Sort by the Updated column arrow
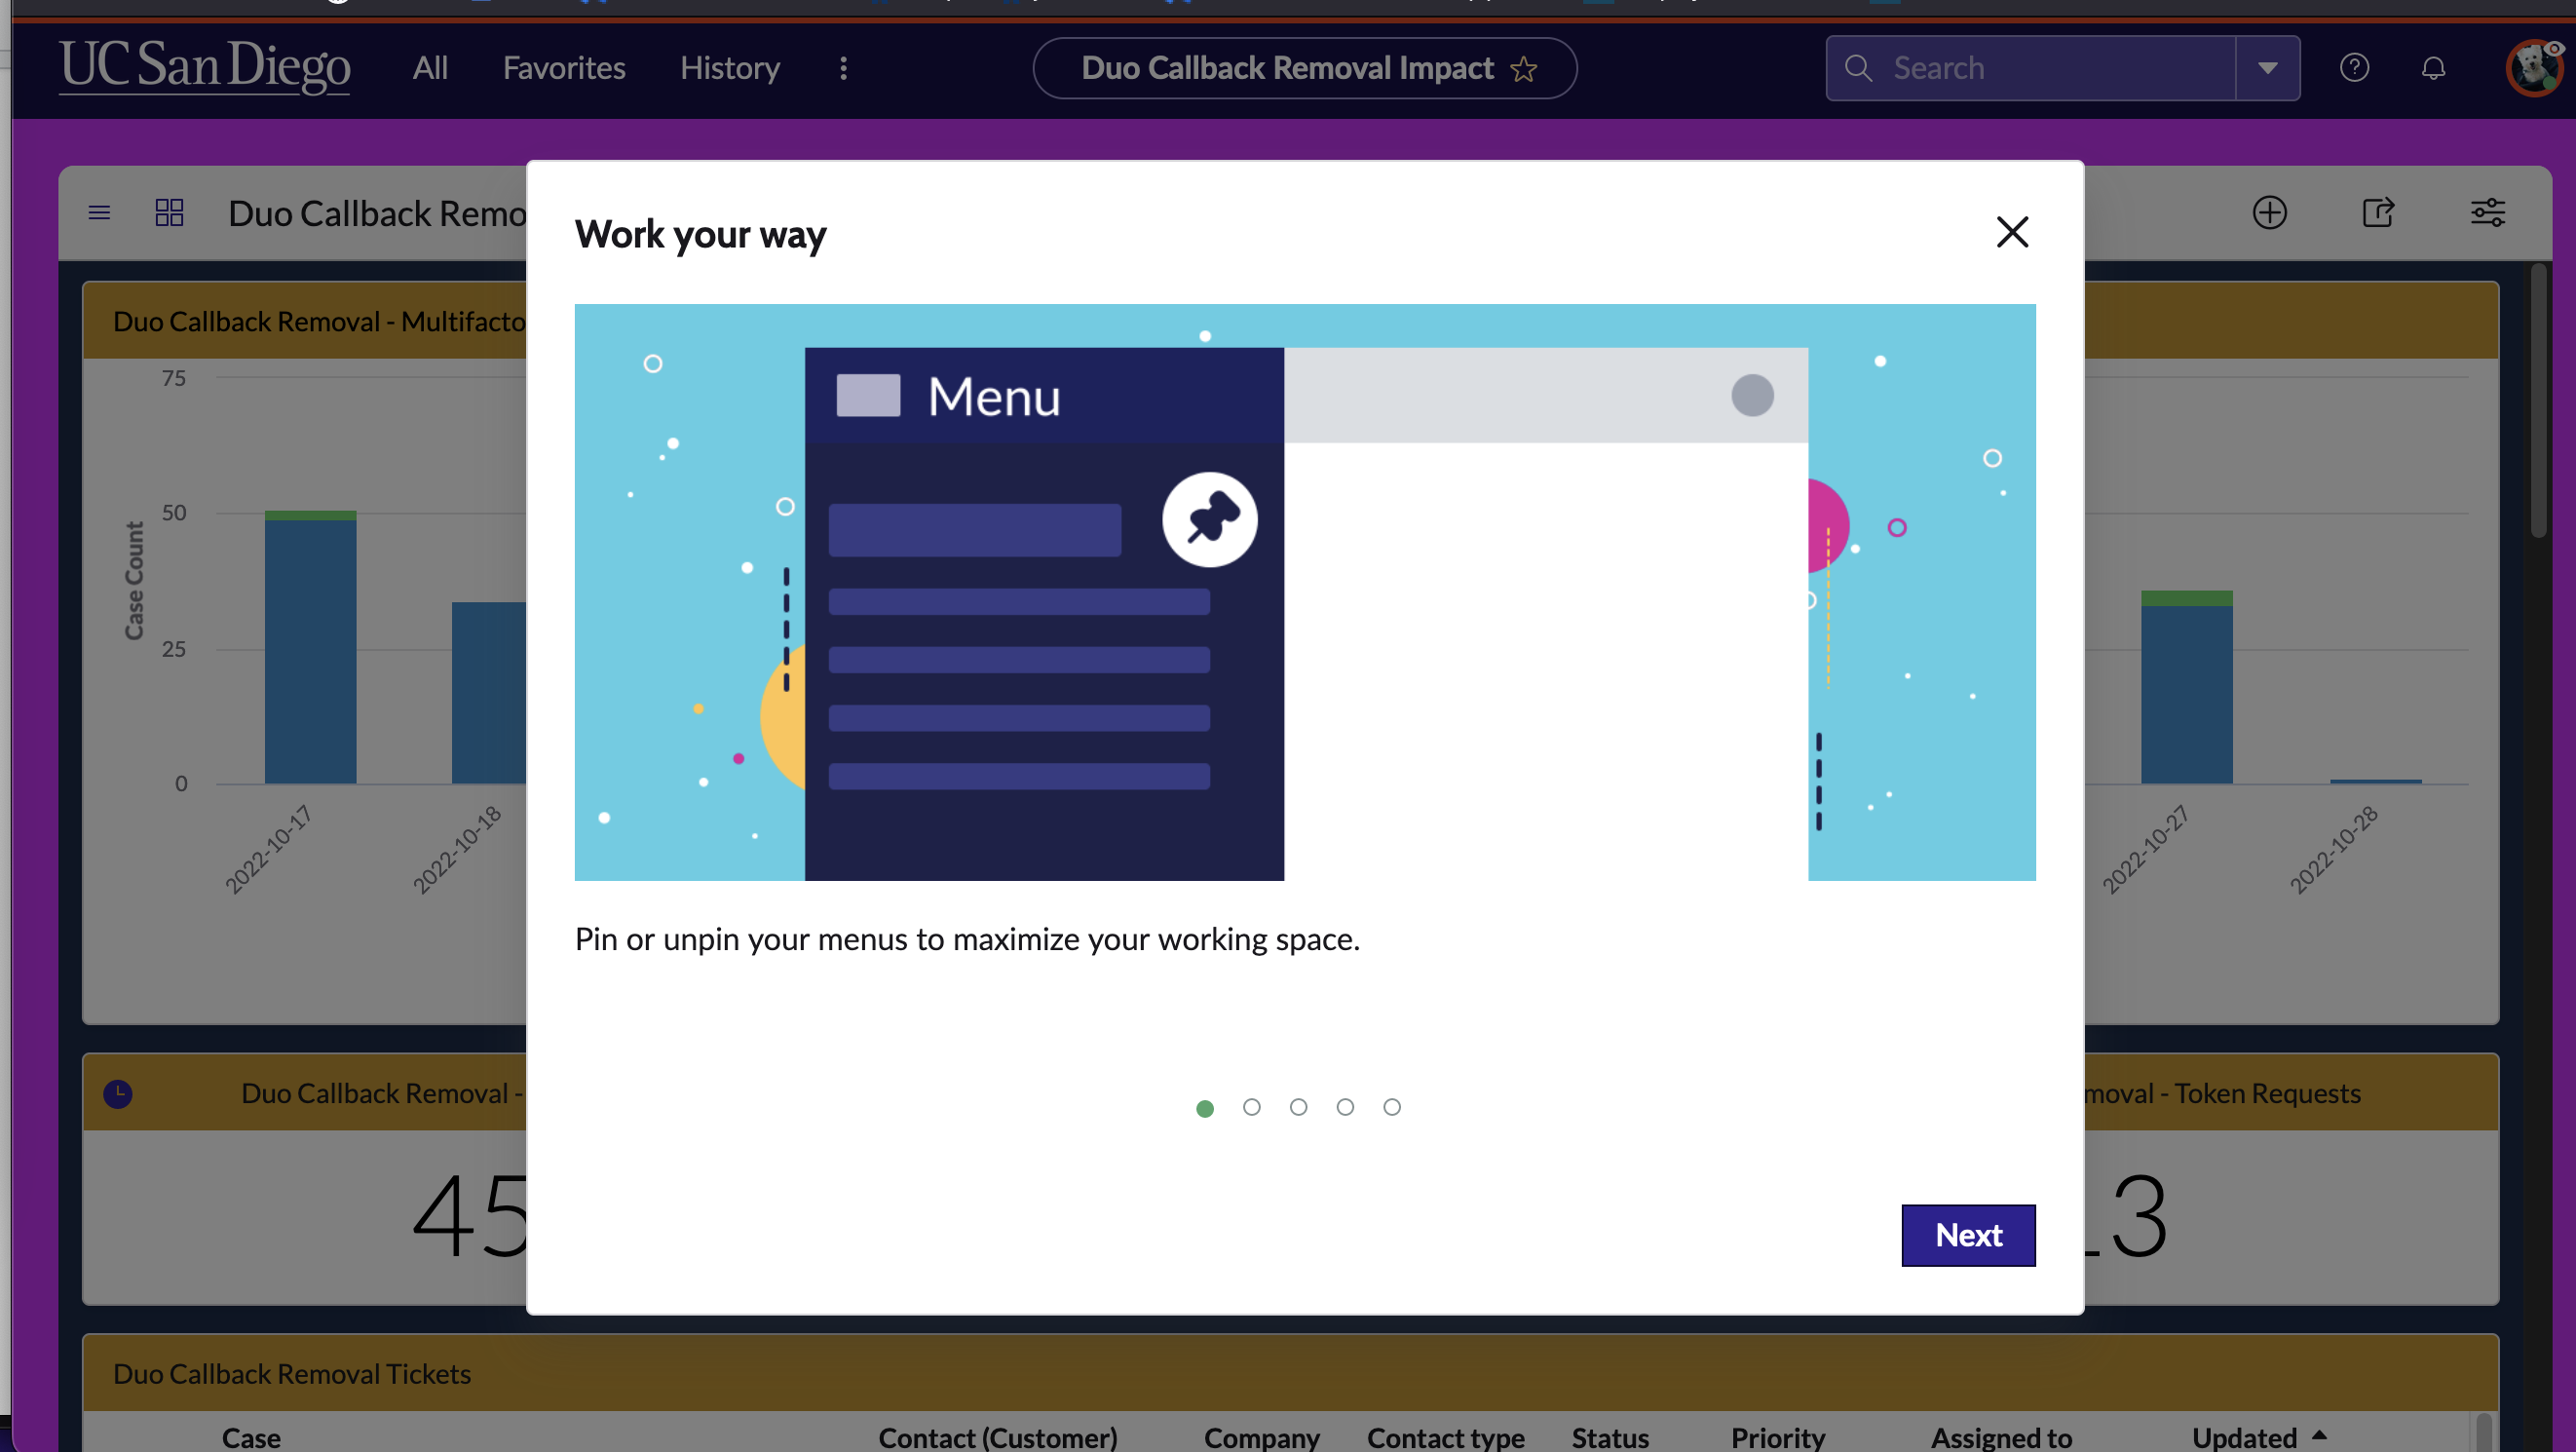Image resolution: width=2576 pixels, height=1452 pixels. 2319,1434
